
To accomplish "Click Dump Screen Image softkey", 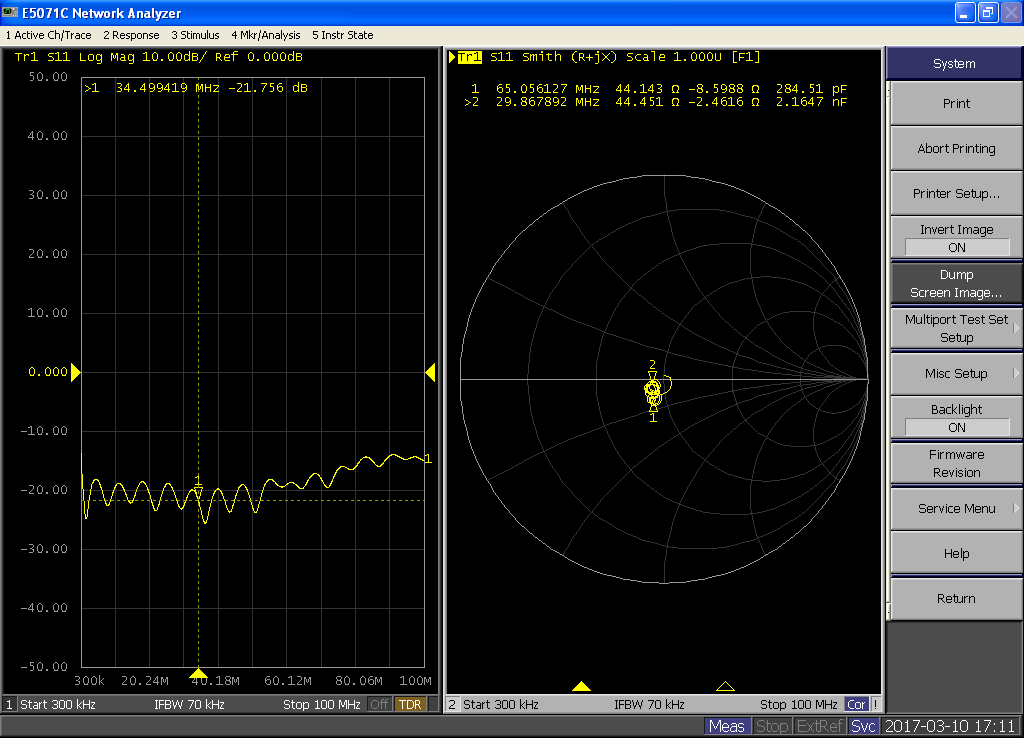I will click(956, 283).
